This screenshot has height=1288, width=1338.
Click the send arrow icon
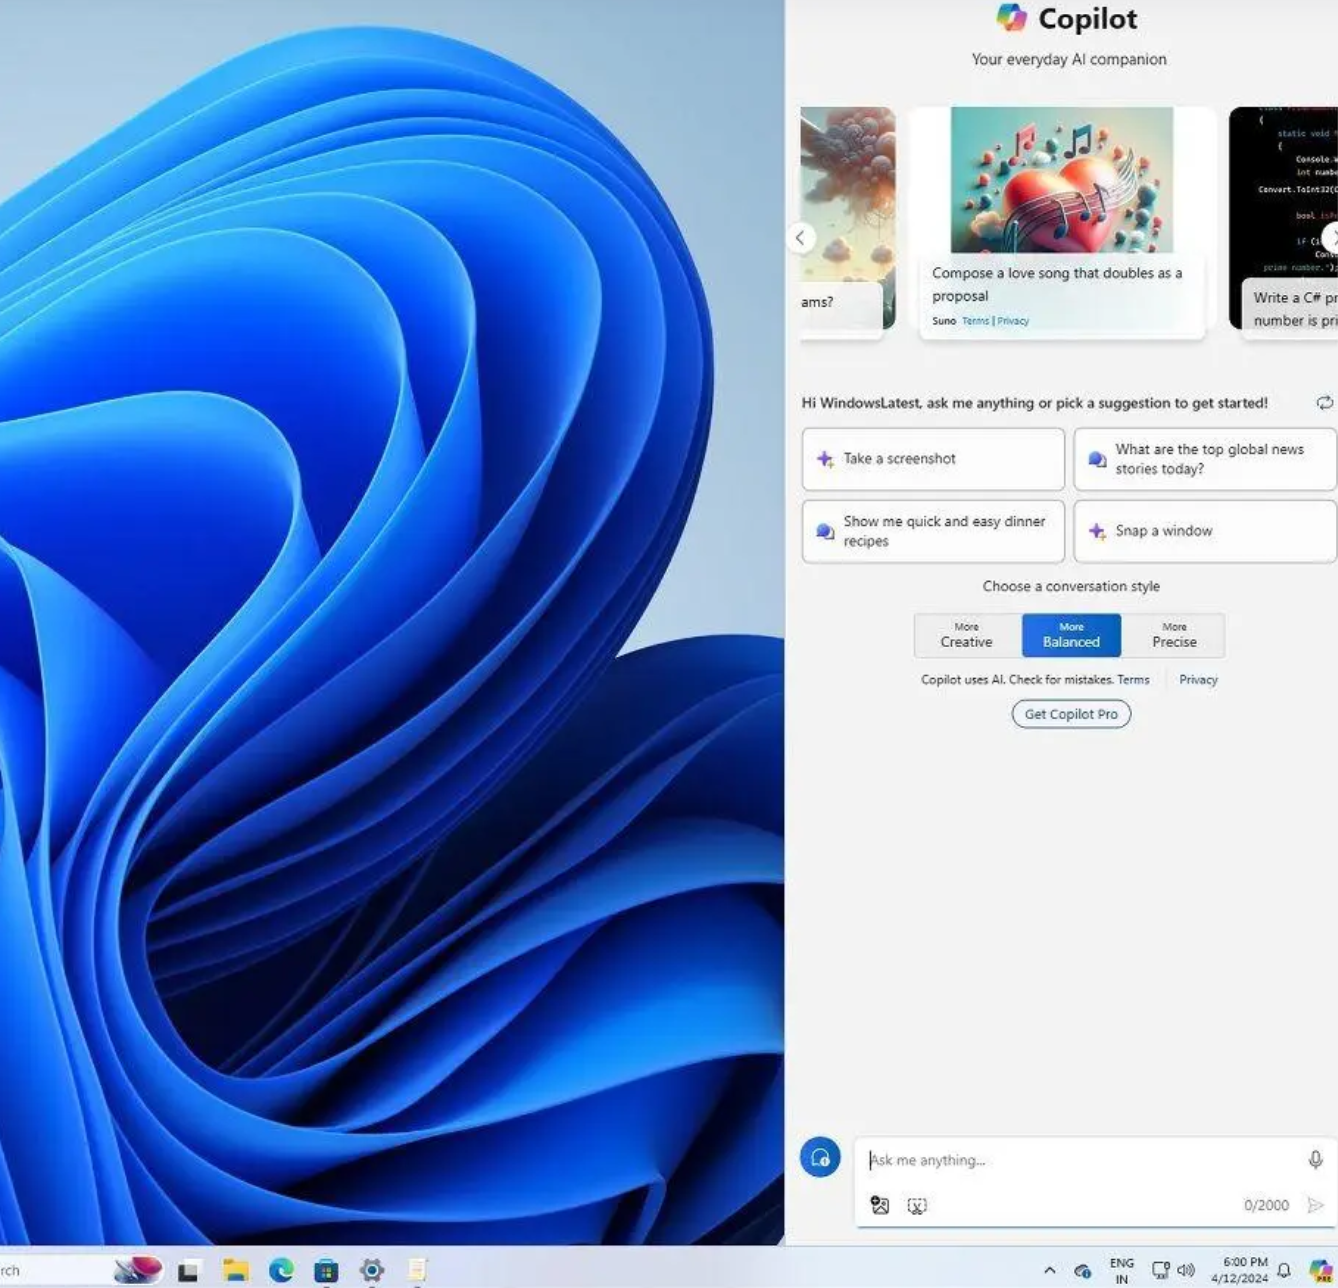(x=1315, y=1205)
